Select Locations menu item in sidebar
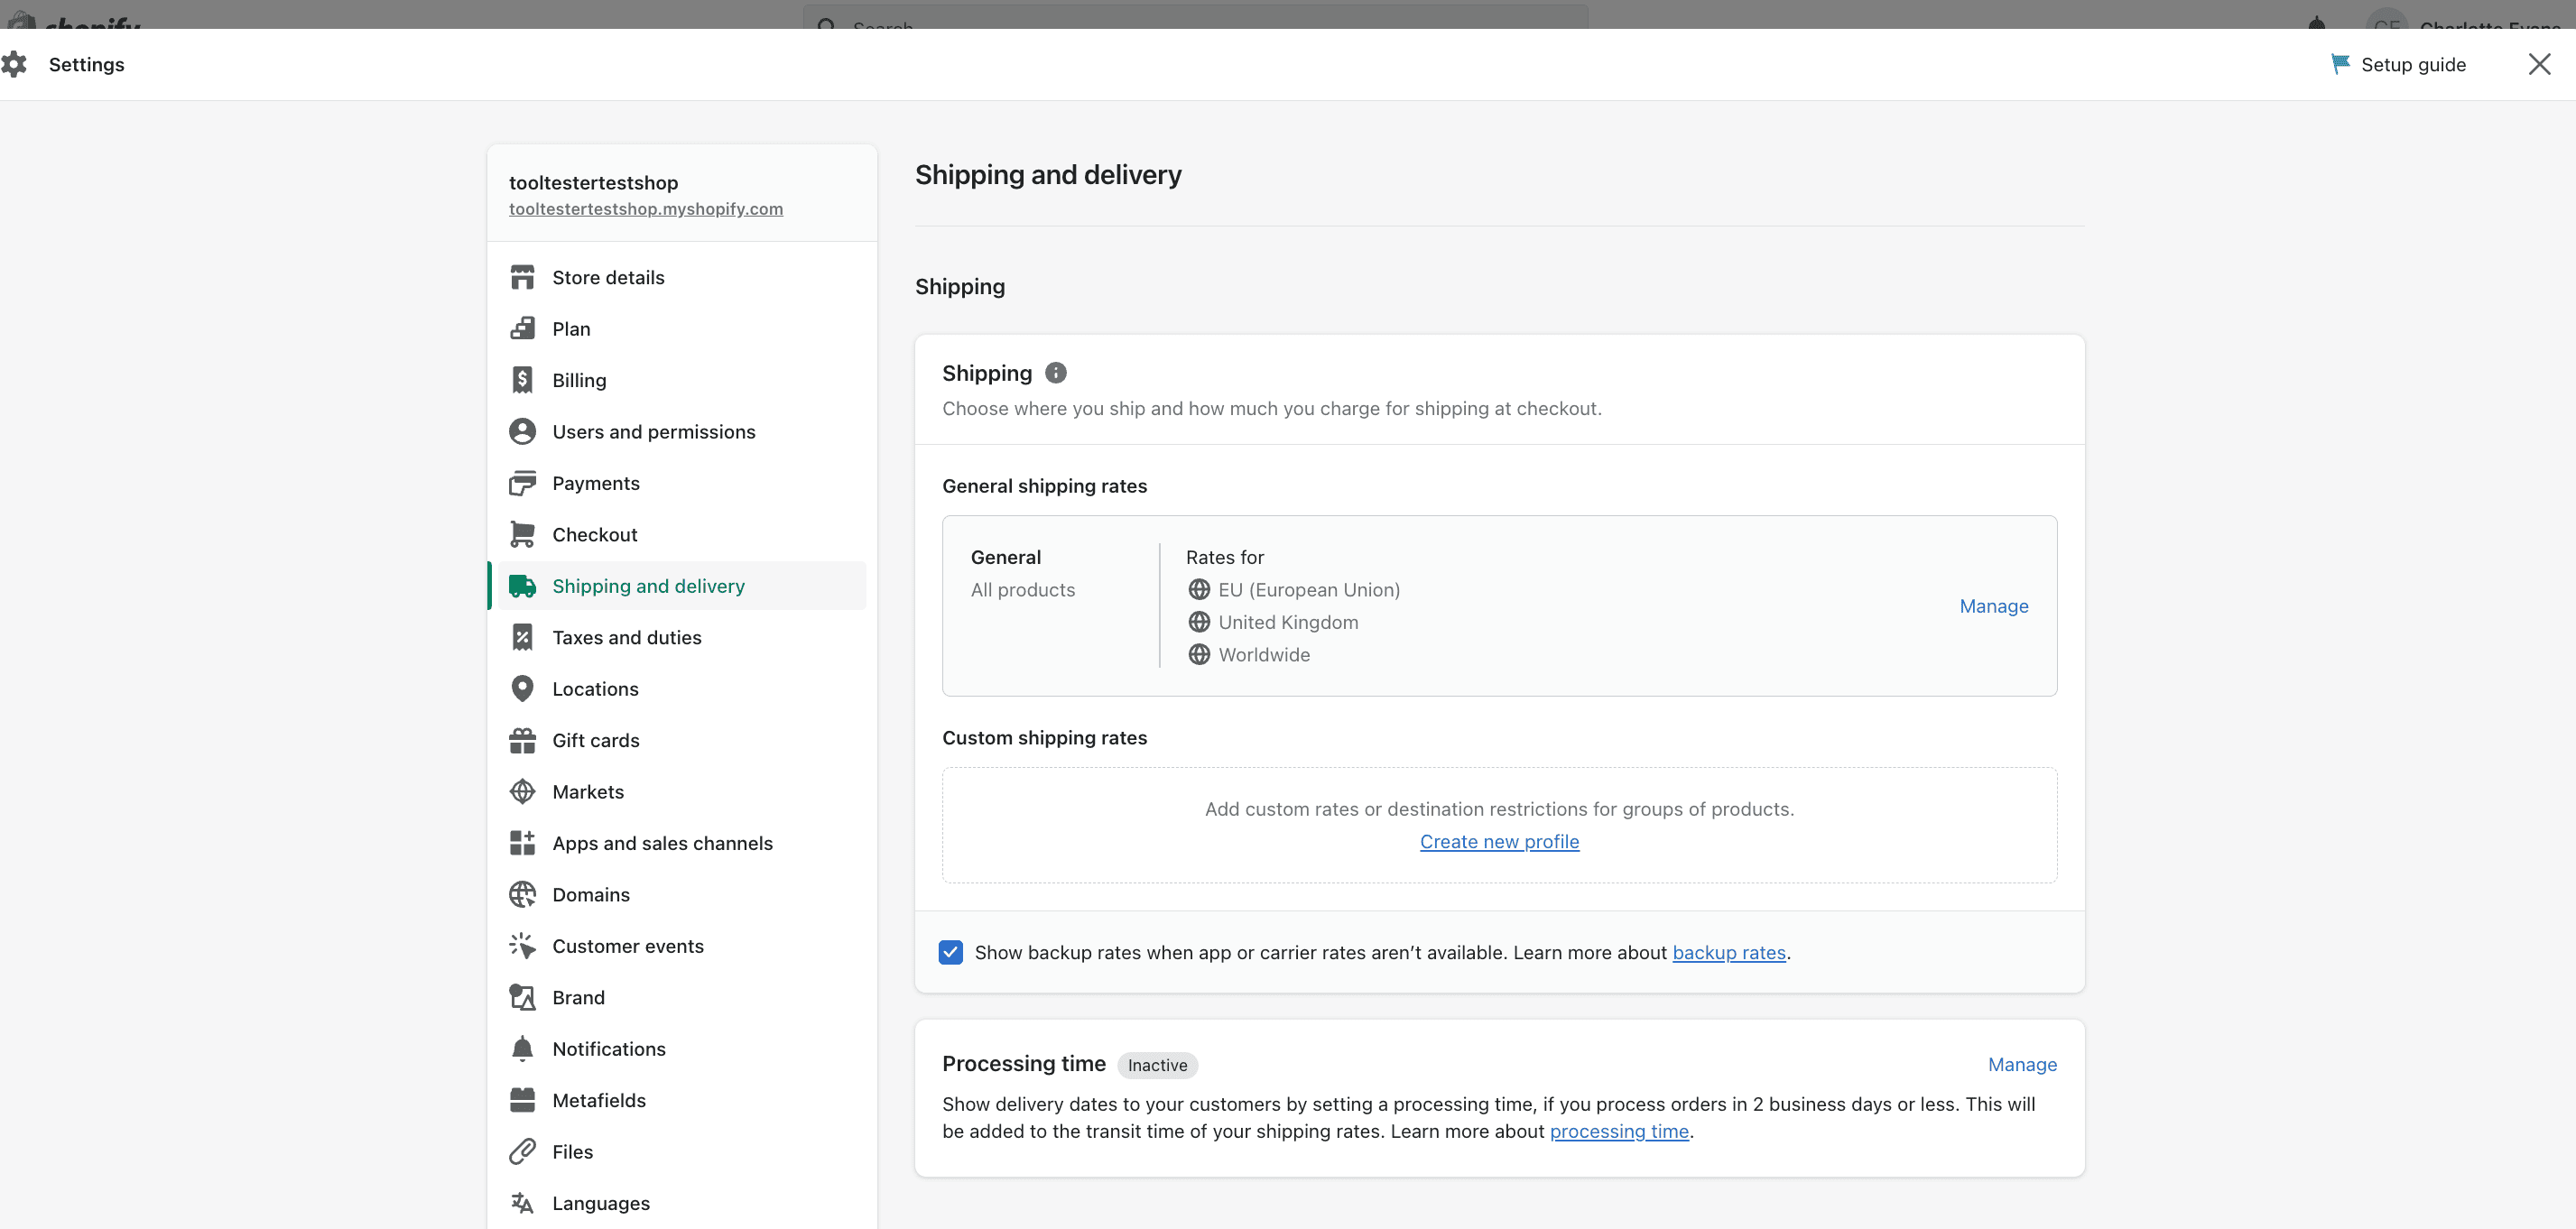2576x1229 pixels. pyautogui.click(x=597, y=687)
